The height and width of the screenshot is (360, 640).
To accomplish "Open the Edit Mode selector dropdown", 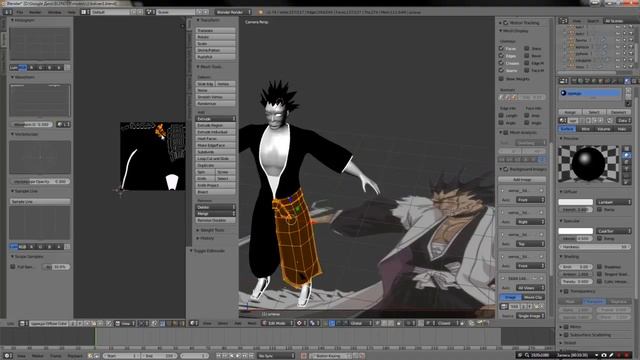I will click(x=278, y=323).
